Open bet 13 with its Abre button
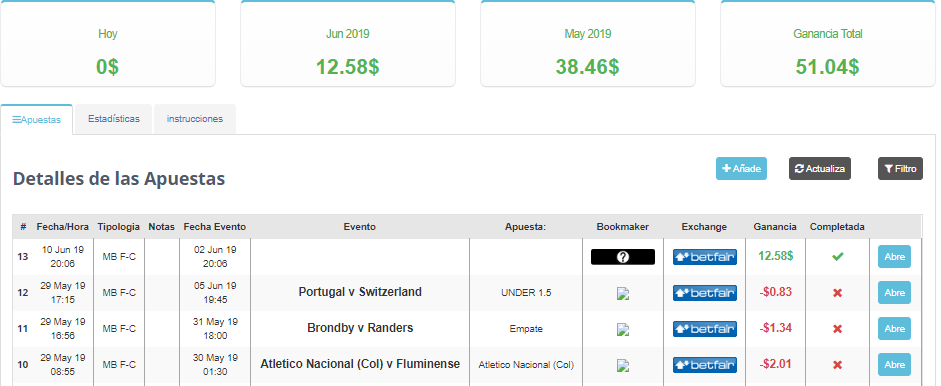This screenshot has width=941, height=386. coord(894,257)
